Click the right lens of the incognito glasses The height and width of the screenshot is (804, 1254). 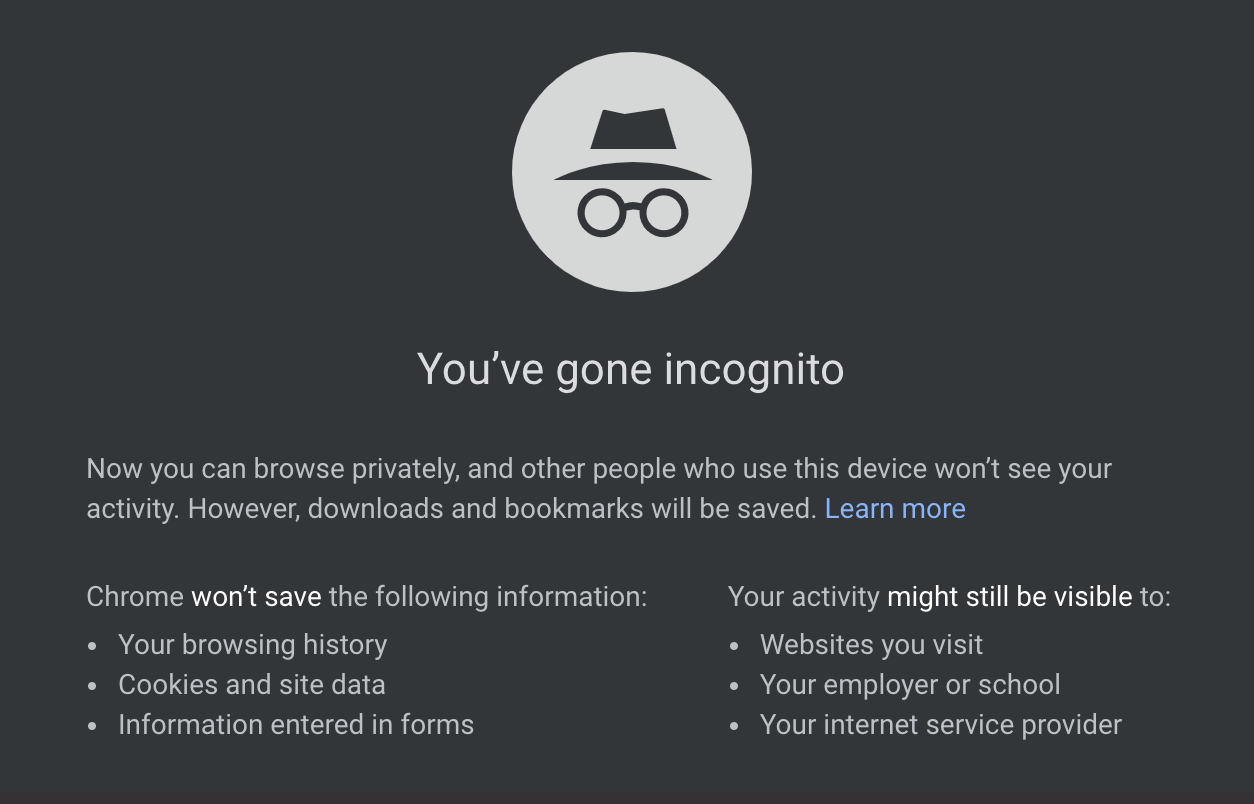click(665, 210)
